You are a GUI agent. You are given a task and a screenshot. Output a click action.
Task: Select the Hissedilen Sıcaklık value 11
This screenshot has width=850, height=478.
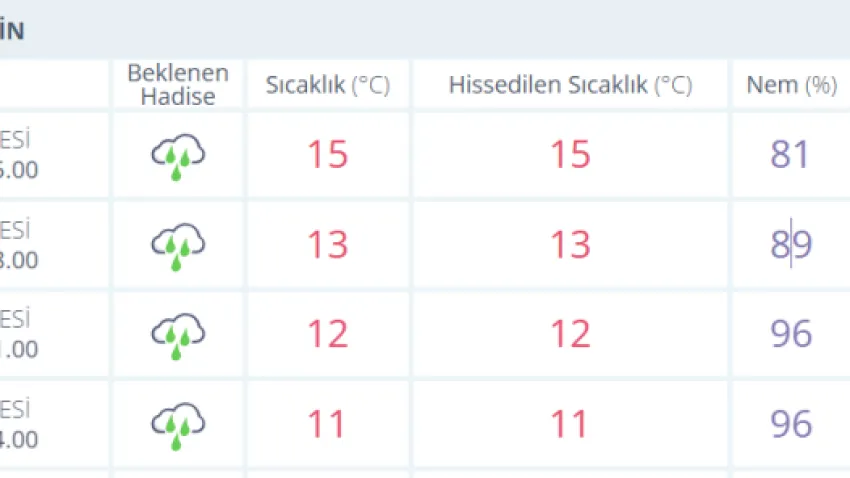(570, 424)
